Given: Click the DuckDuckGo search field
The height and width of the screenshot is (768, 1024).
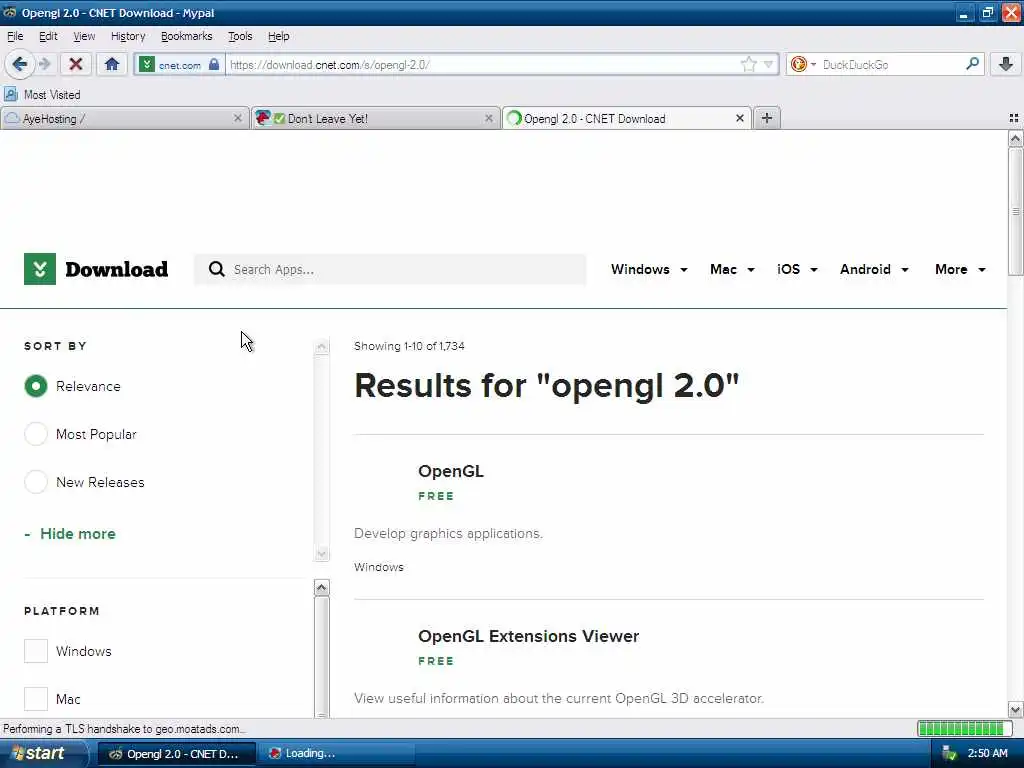Looking at the screenshot, I should coord(891,65).
